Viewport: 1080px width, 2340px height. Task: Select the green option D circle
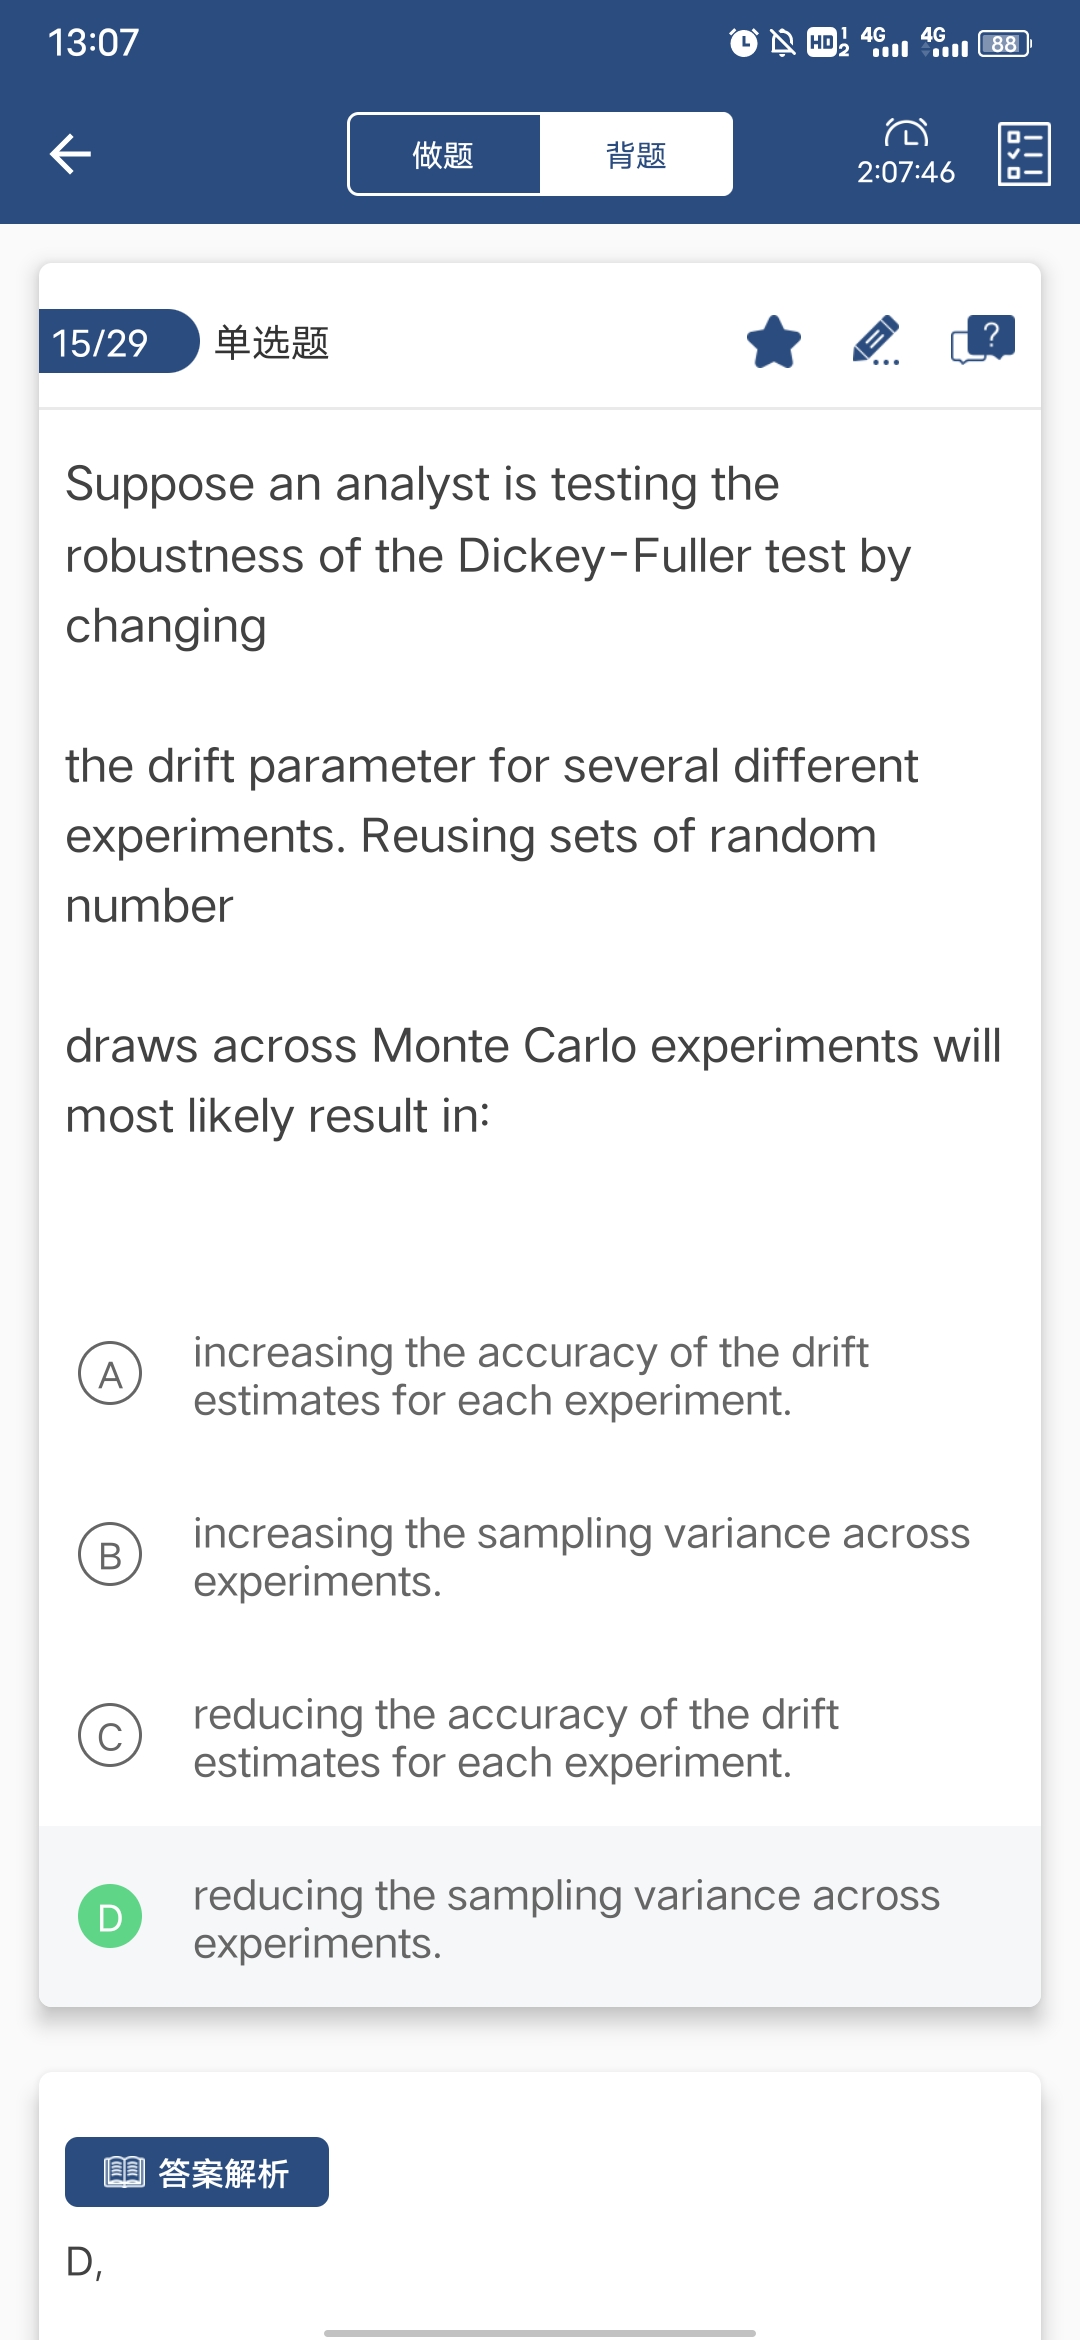[110, 1917]
